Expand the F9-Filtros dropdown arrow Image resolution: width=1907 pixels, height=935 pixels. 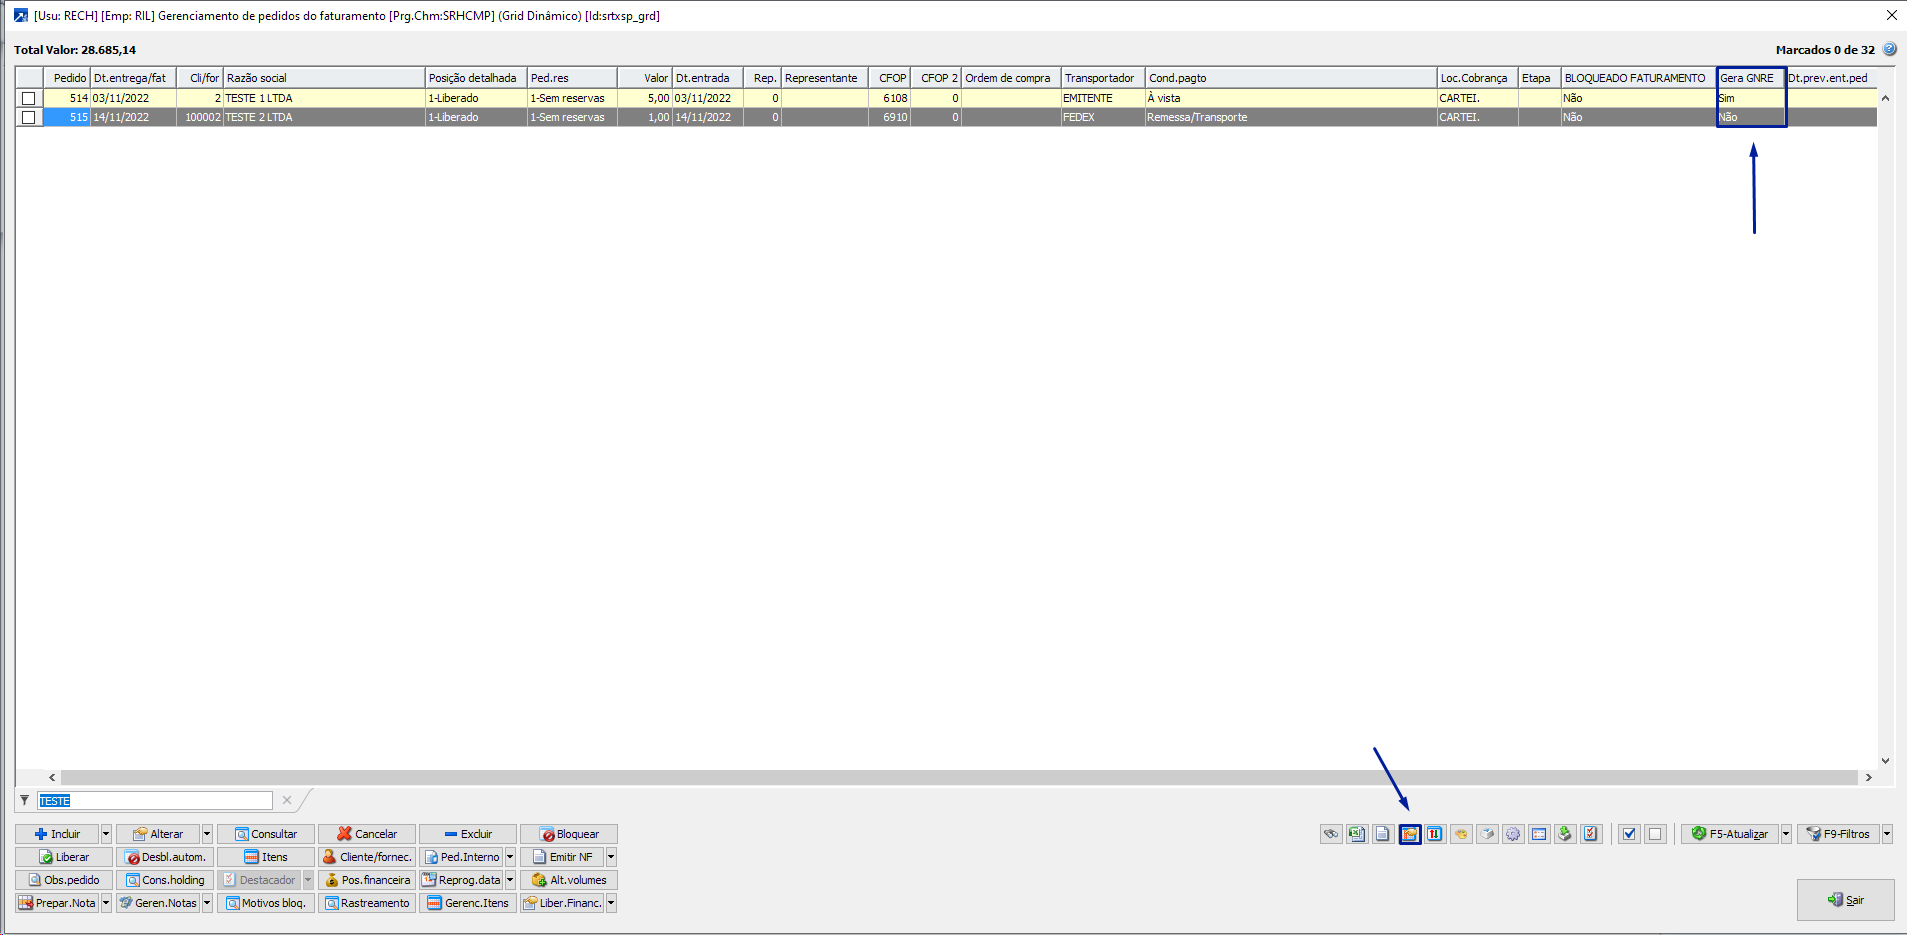point(1887,834)
